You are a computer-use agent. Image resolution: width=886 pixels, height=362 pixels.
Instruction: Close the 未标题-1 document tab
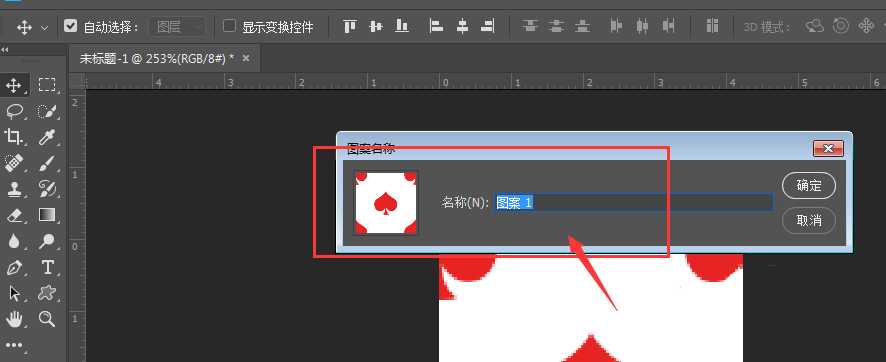[x=246, y=58]
